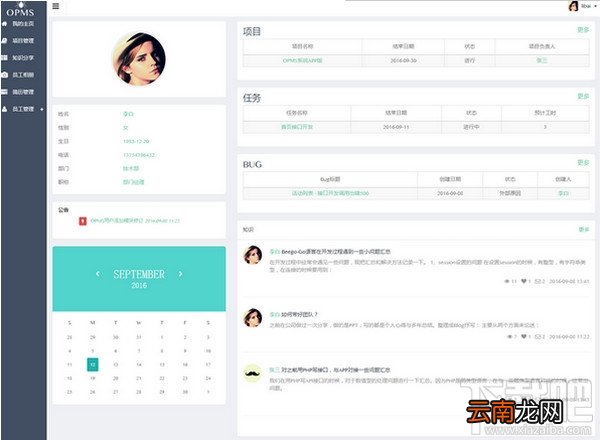
Task: Click the SEPTEMBER 2016 calendar title
Action: pos(139,279)
